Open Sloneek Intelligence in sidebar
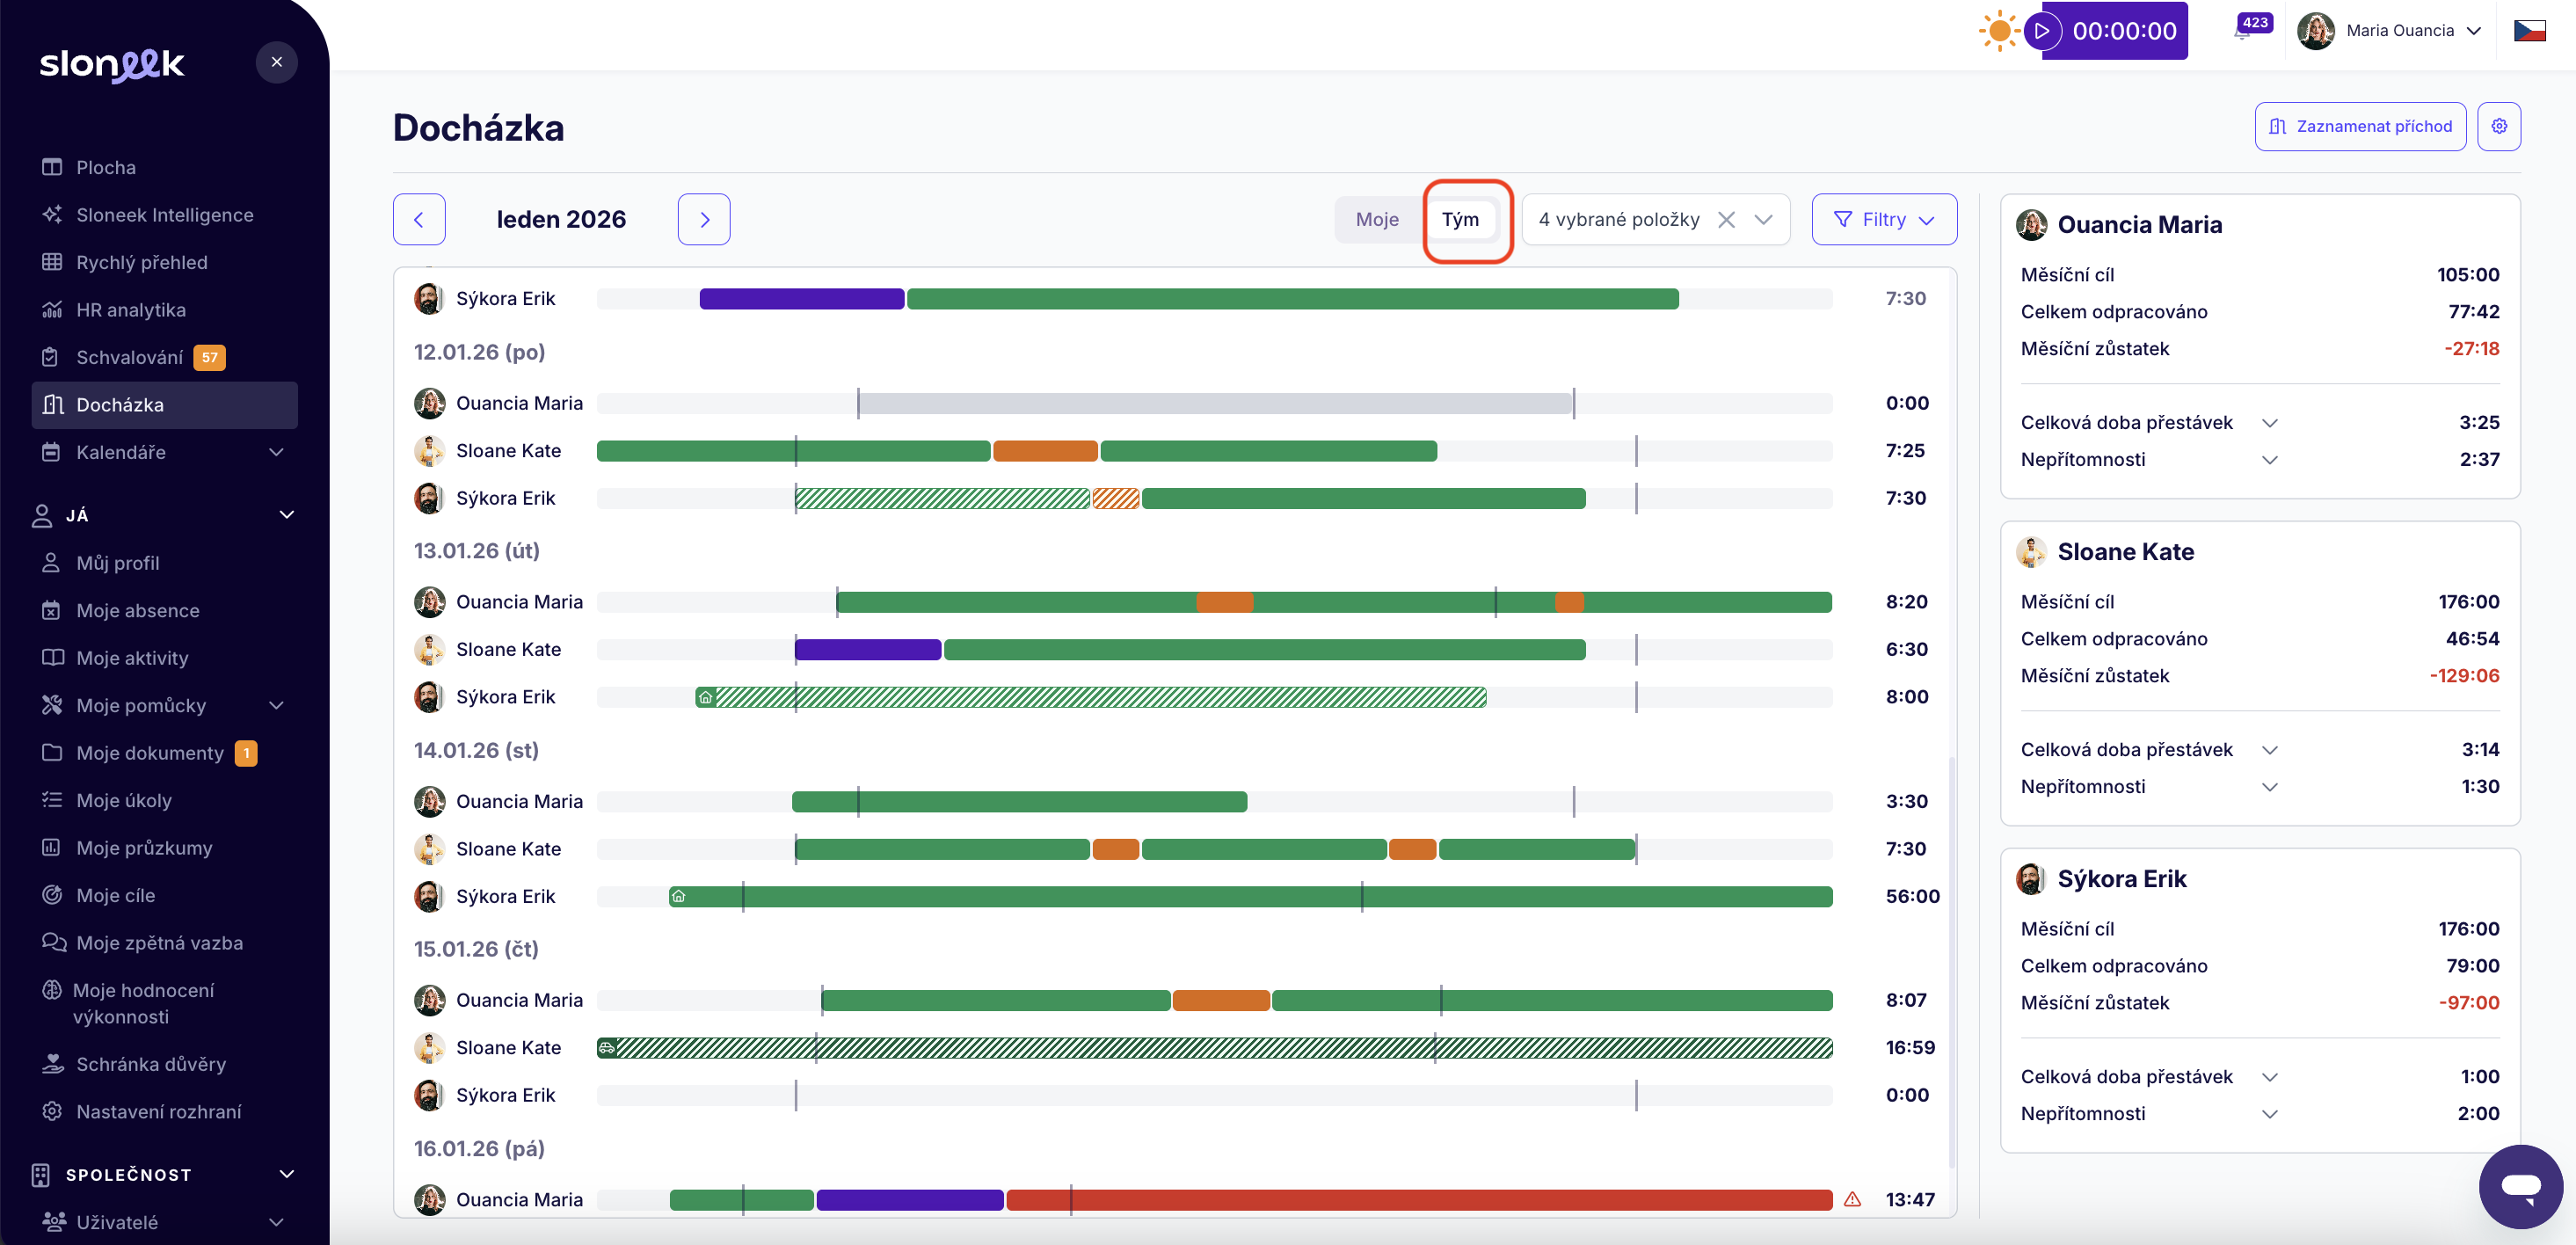 click(x=164, y=215)
